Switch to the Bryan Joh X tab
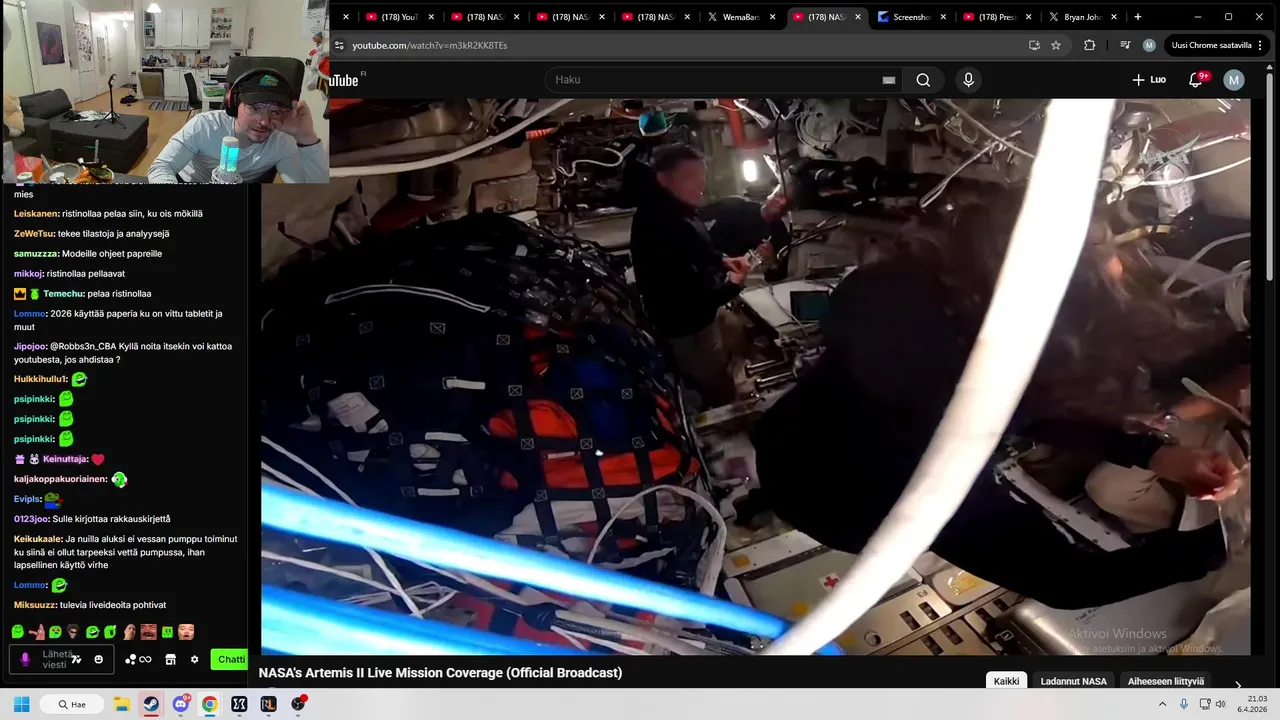This screenshot has width=1280, height=720. [x=1082, y=17]
